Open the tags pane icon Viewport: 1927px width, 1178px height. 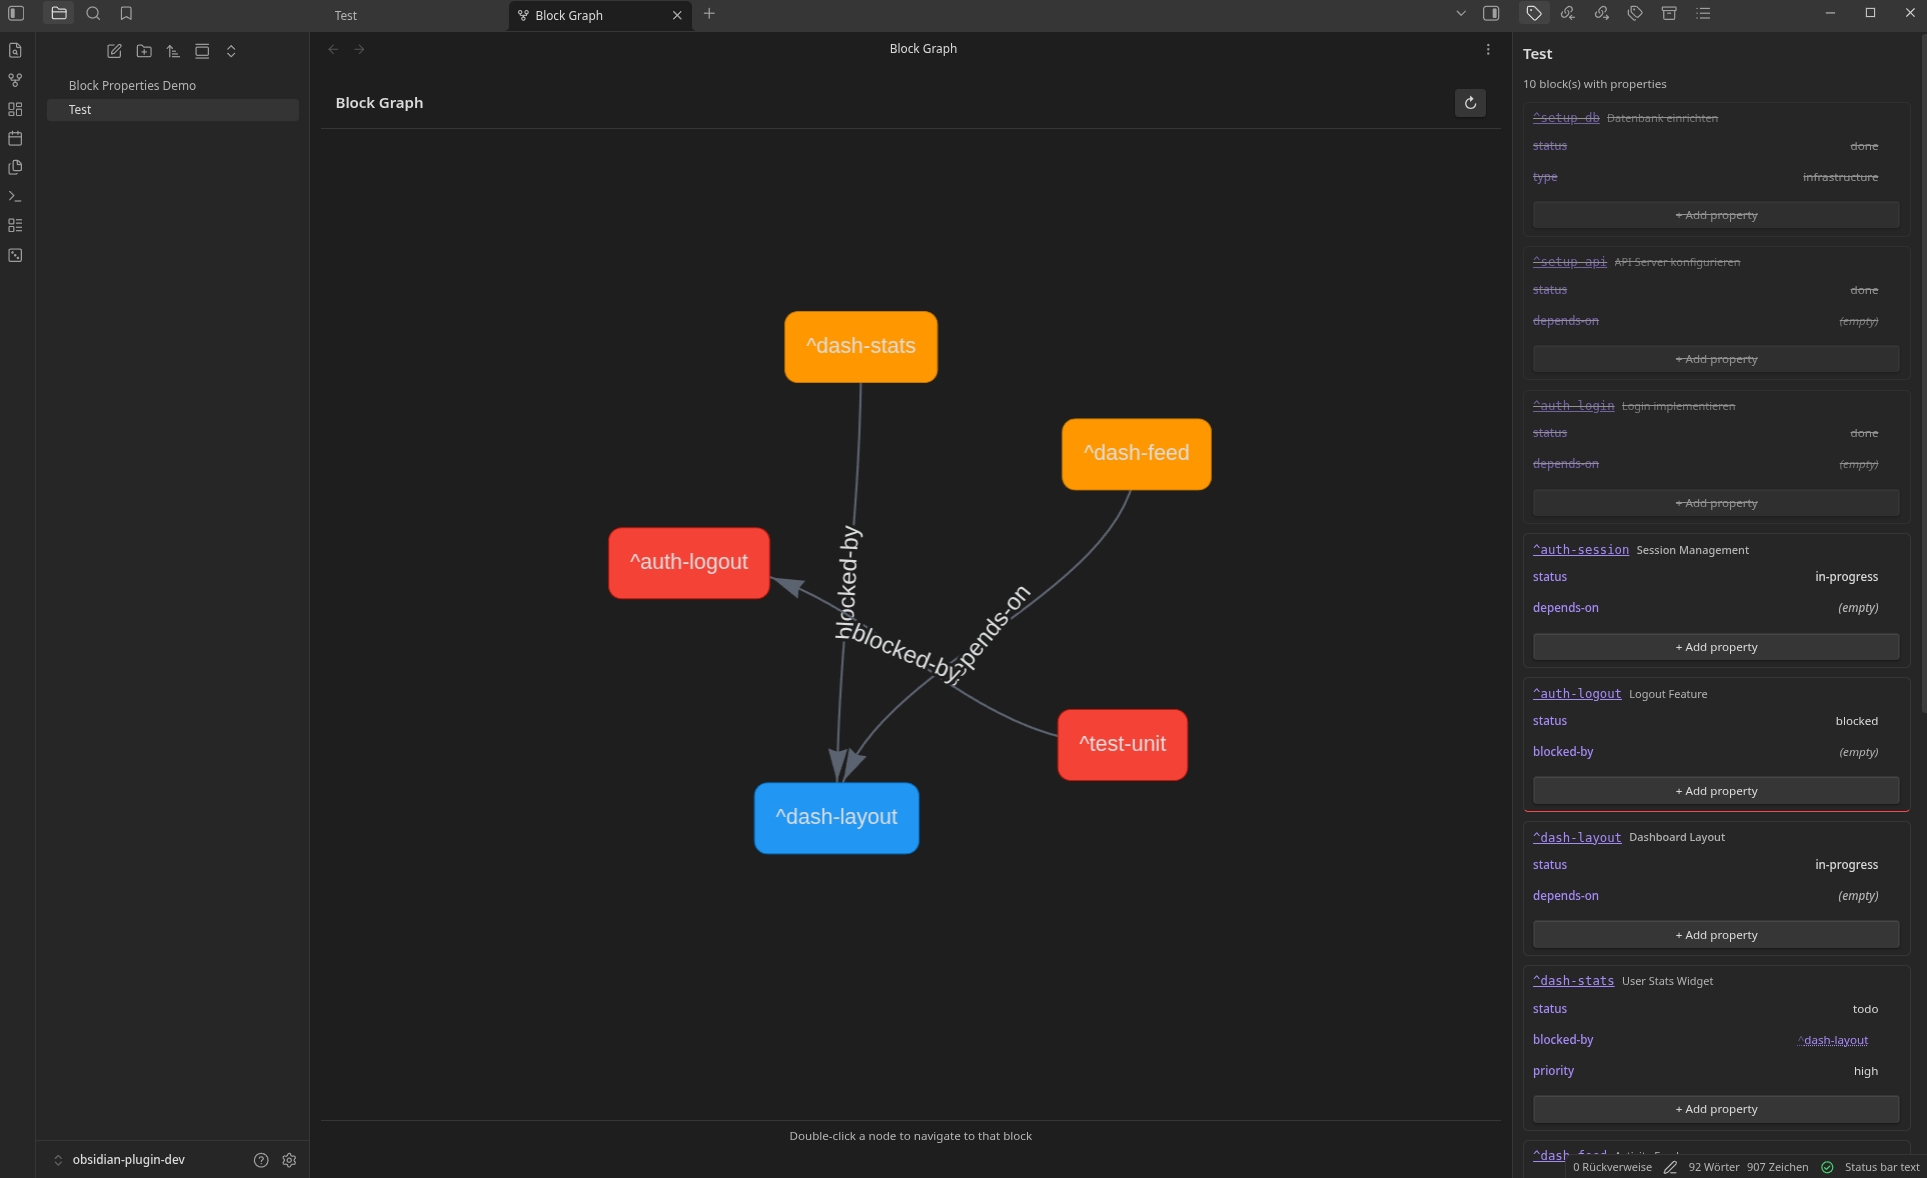(1635, 14)
